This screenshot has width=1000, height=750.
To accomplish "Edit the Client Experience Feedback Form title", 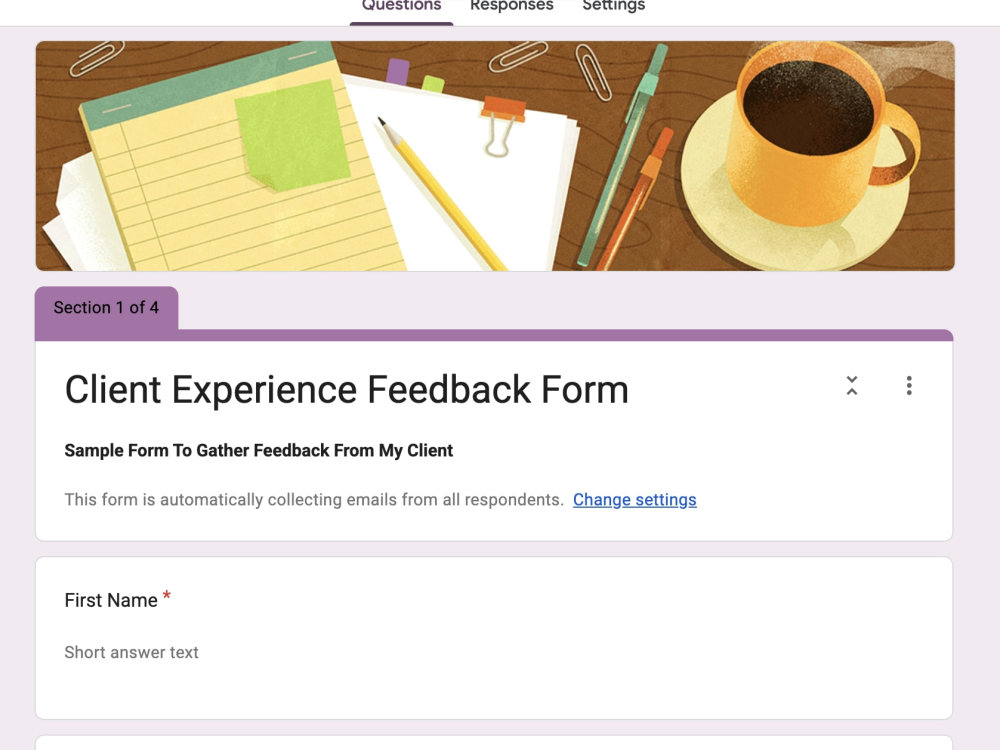I will click(346, 390).
